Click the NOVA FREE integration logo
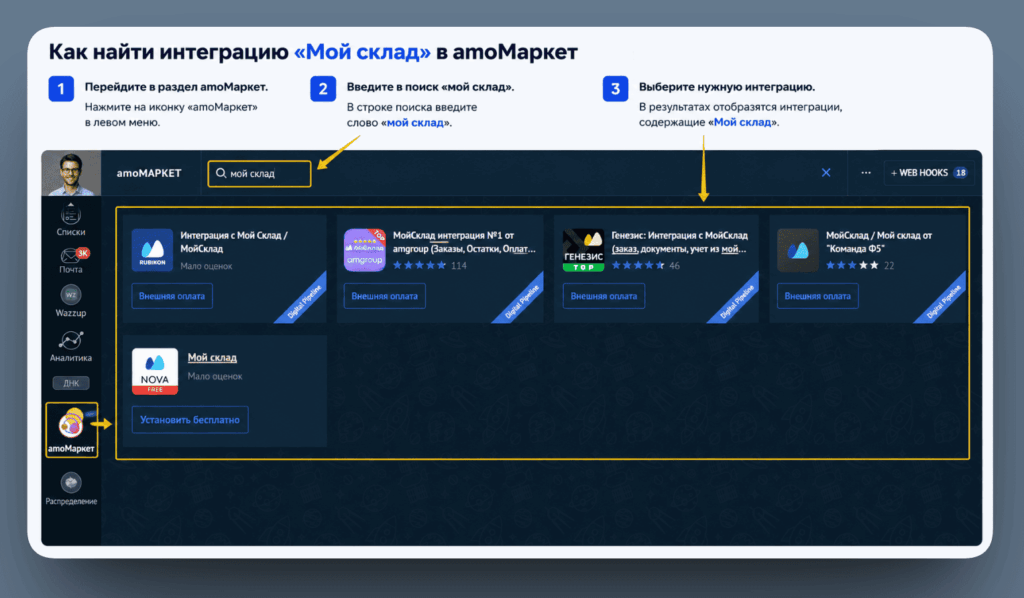This screenshot has width=1024, height=598. click(x=155, y=371)
